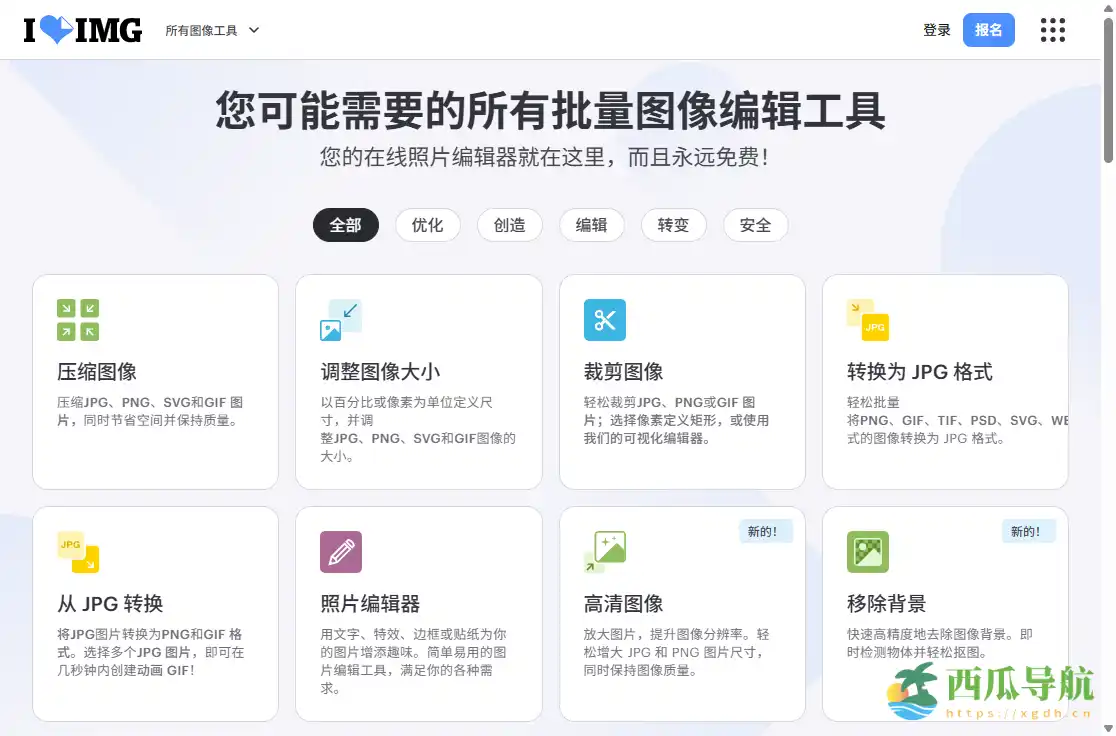
Task: Select the 转换为 JPG 格式 tool icon
Action: click(x=867, y=320)
